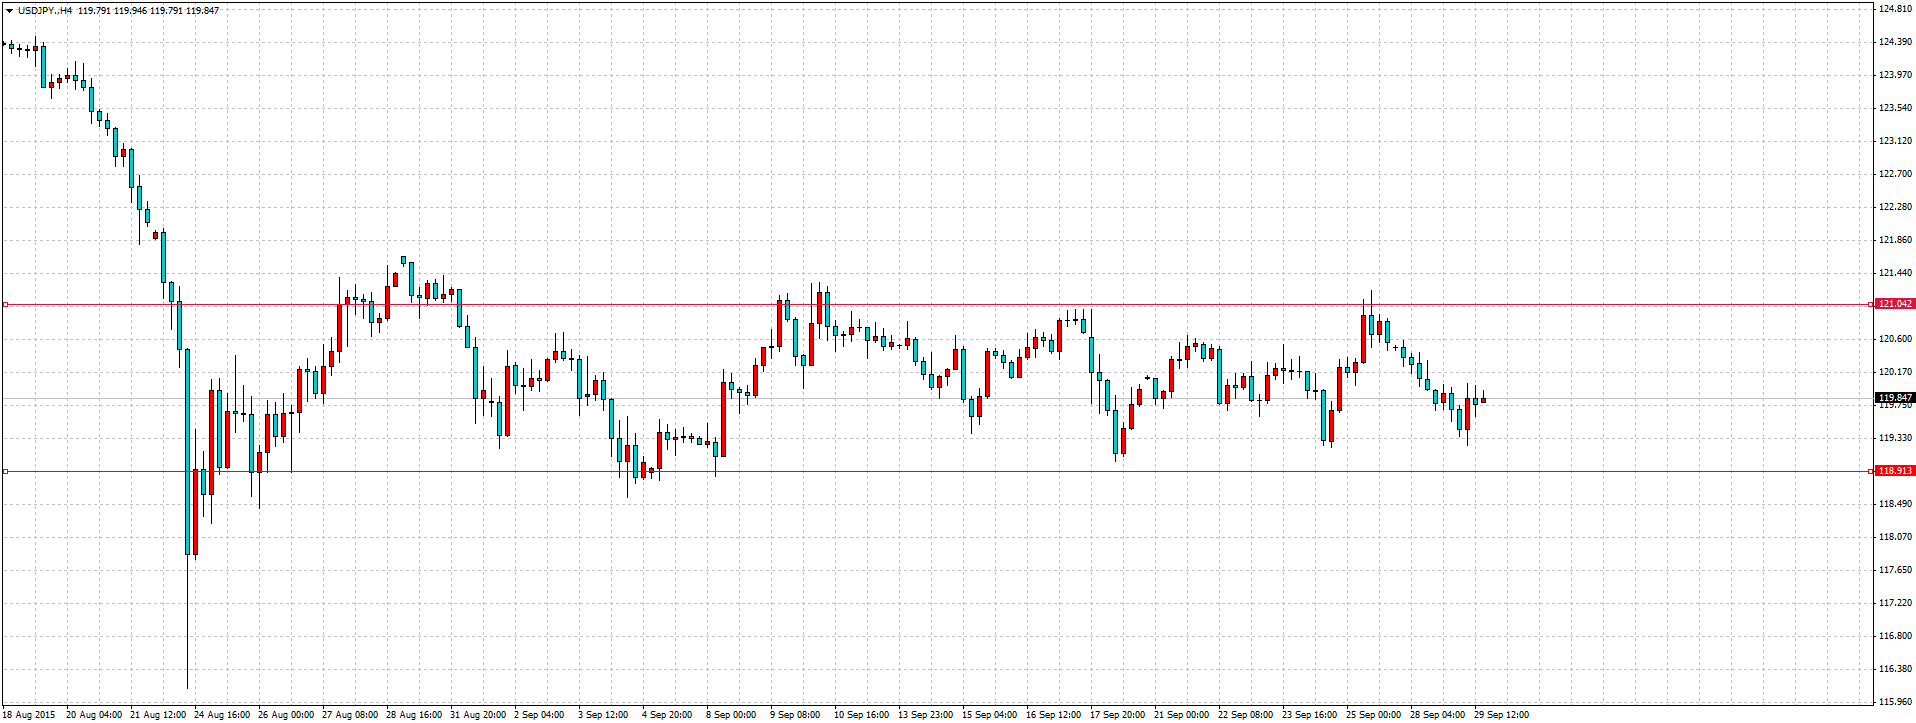Viewport: 1916px width, 723px height.
Task: Click the 24 Aug 16:00 time label
Action: (222, 715)
